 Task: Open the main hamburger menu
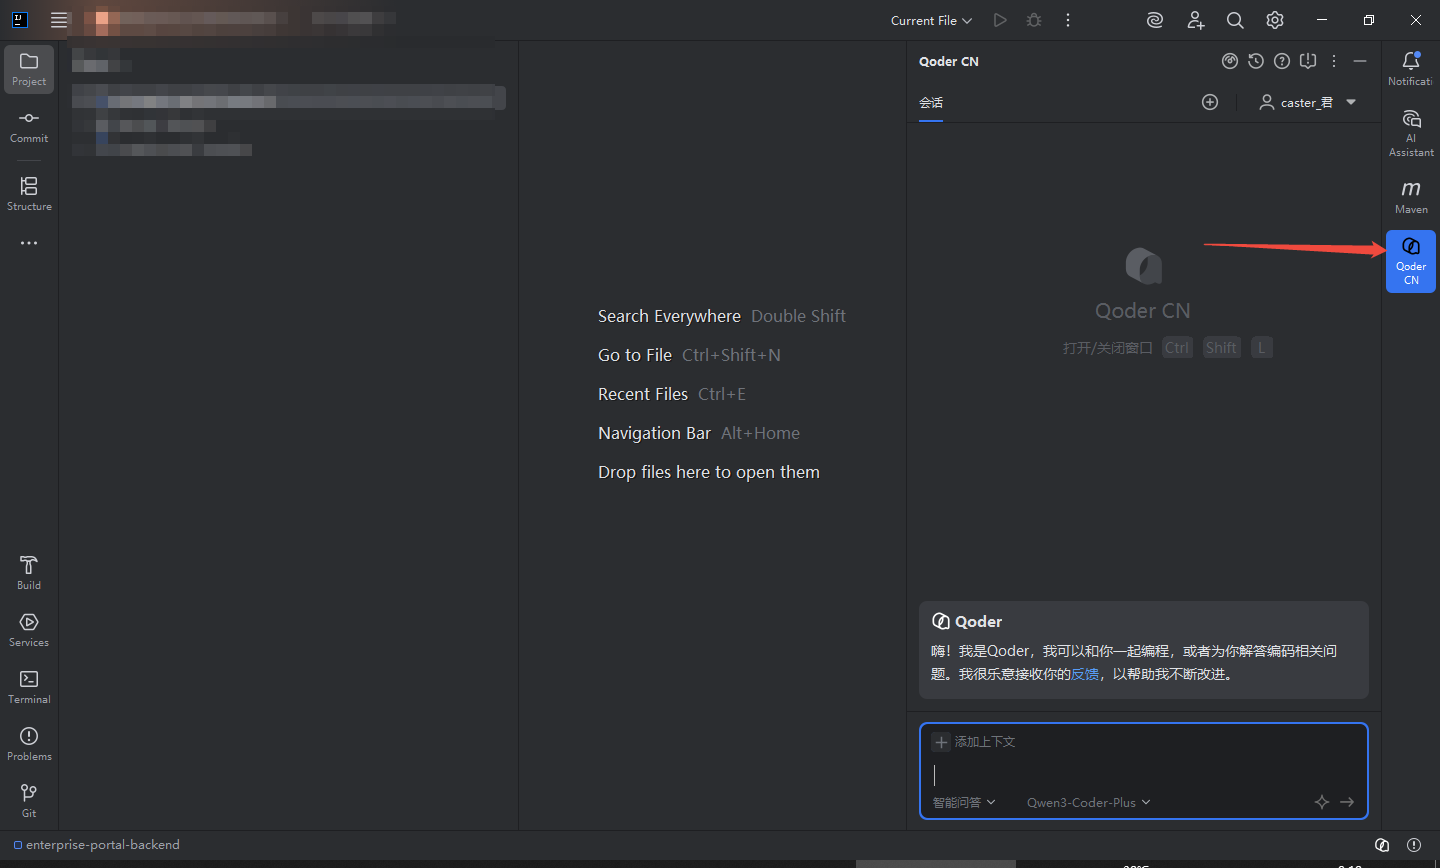59,20
